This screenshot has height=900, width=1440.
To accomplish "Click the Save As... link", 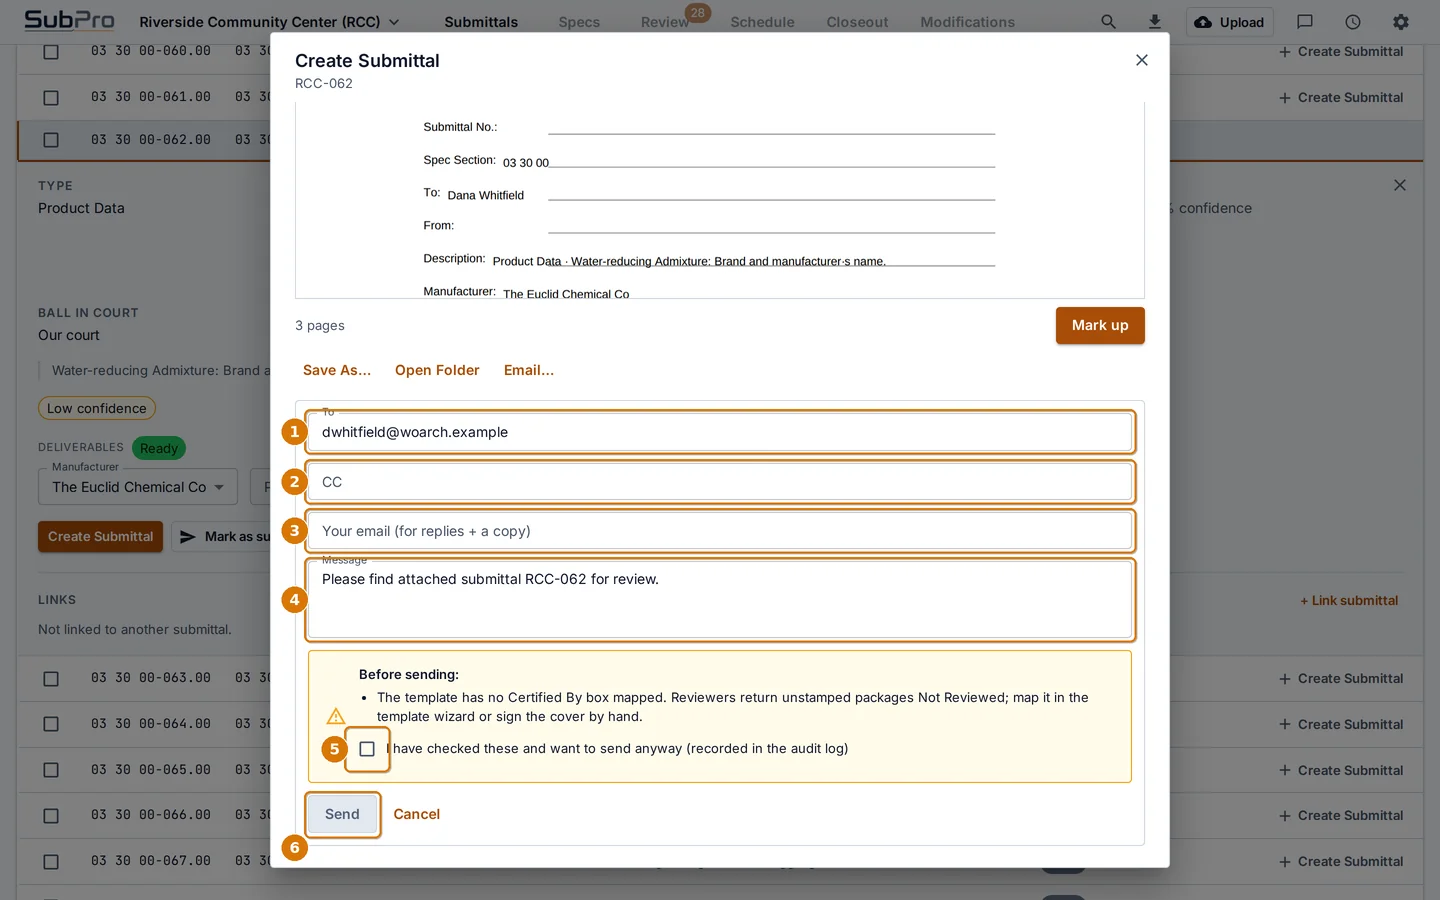I will tap(337, 370).
